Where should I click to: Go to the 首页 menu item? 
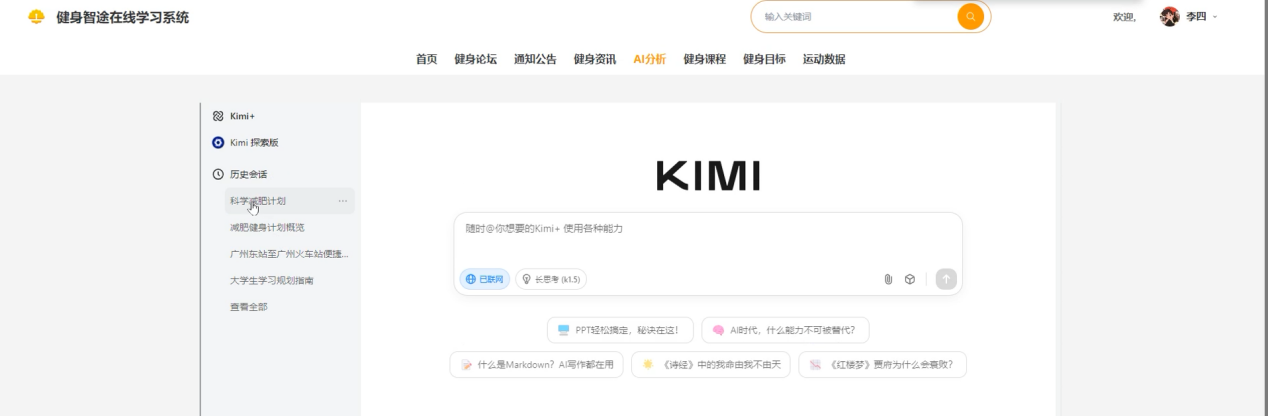coord(427,59)
